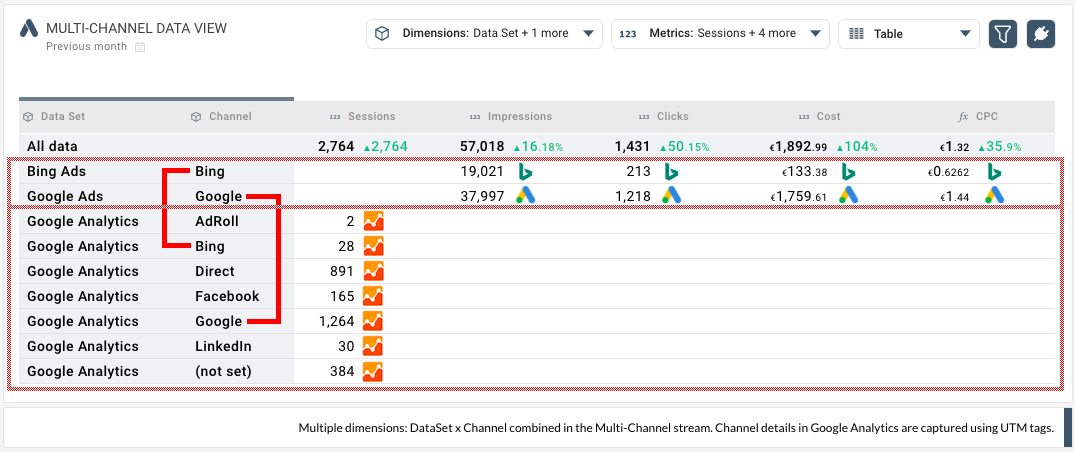Click LinkedIn channel cell
Screen dimensions: 1075x452
click(x=223, y=346)
